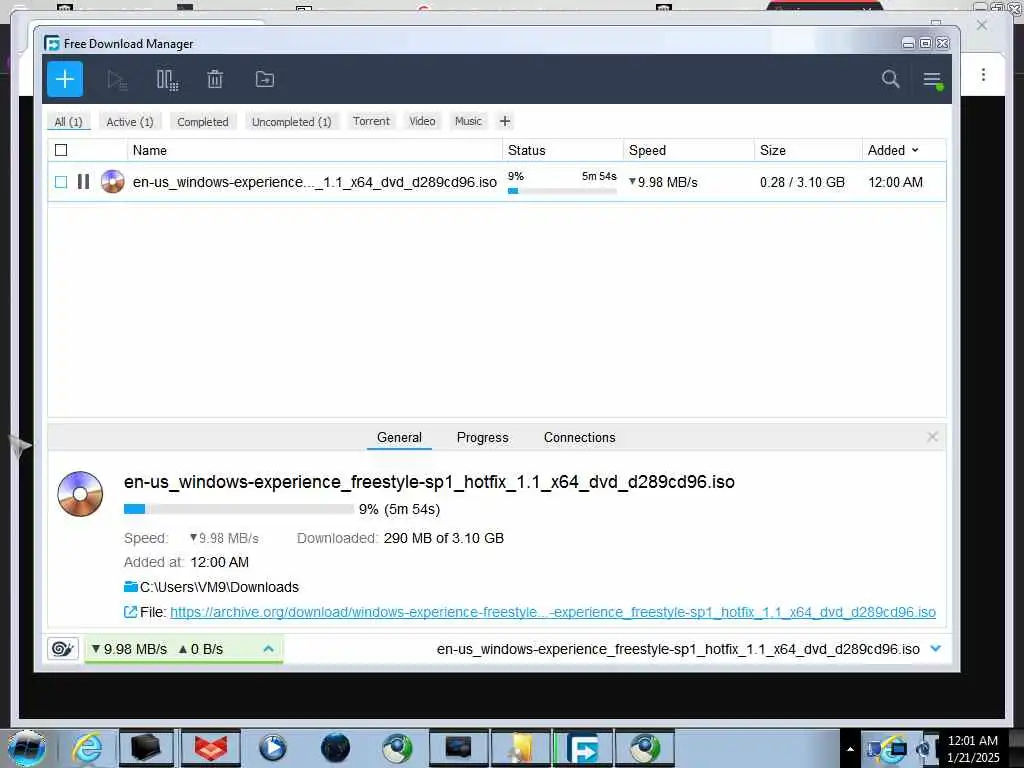Expand the speed panel in the status bar

coord(268,648)
